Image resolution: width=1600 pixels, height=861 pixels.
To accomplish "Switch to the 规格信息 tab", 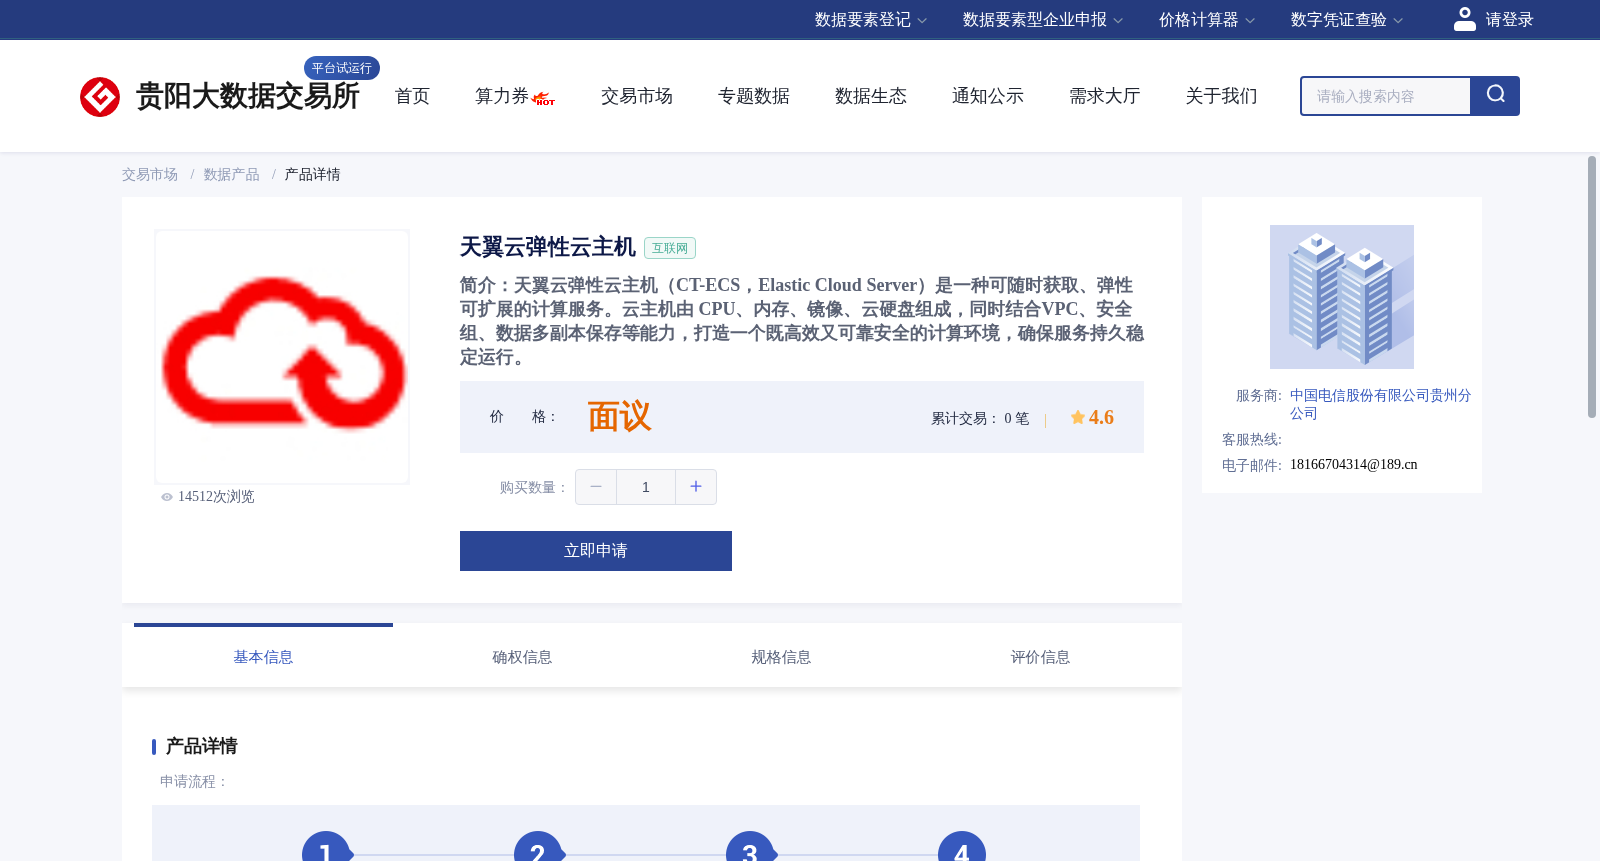I will click(x=781, y=657).
